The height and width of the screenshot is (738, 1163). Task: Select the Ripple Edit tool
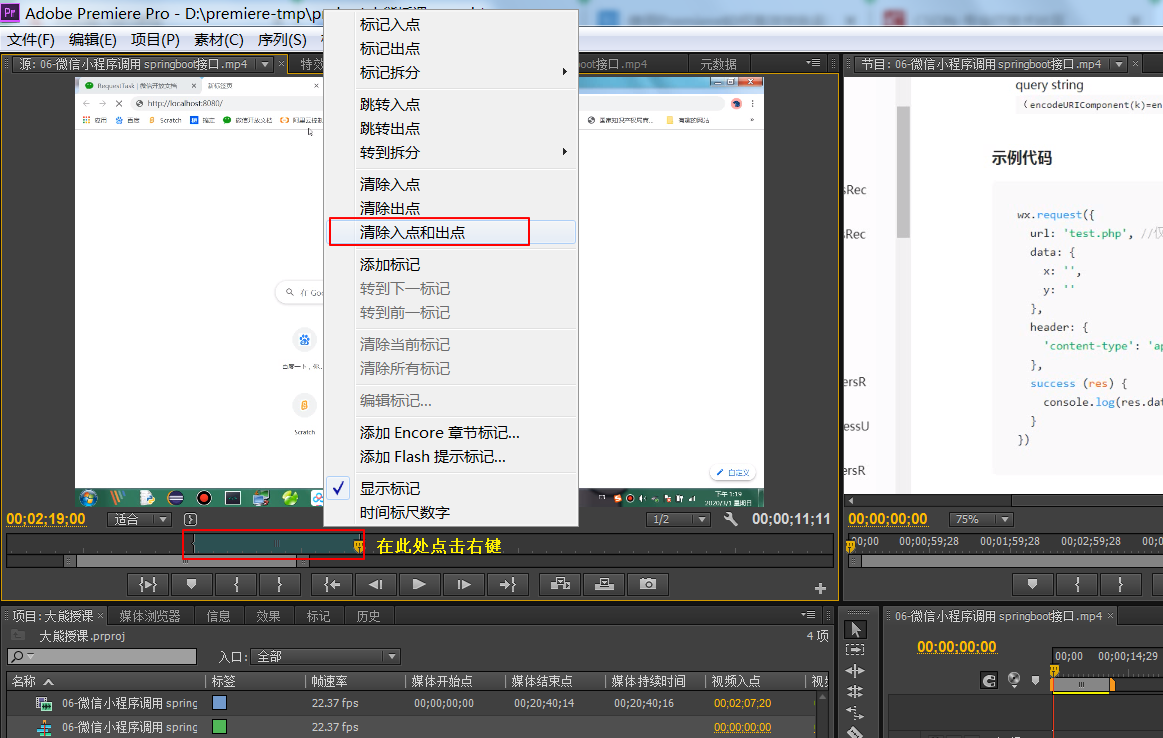856,670
